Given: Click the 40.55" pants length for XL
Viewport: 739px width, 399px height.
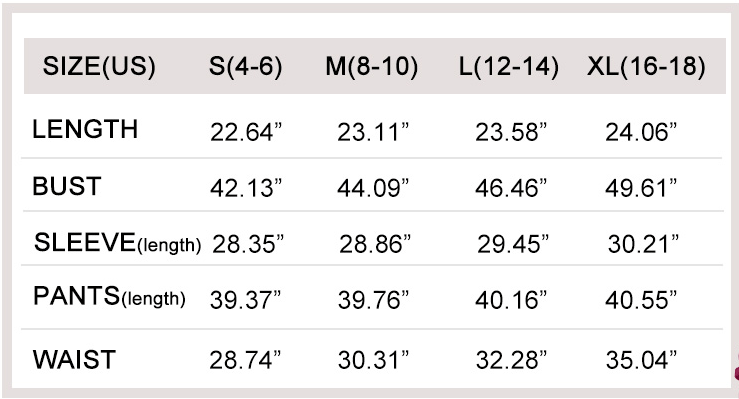Looking at the screenshot, I should click(641, 300).
